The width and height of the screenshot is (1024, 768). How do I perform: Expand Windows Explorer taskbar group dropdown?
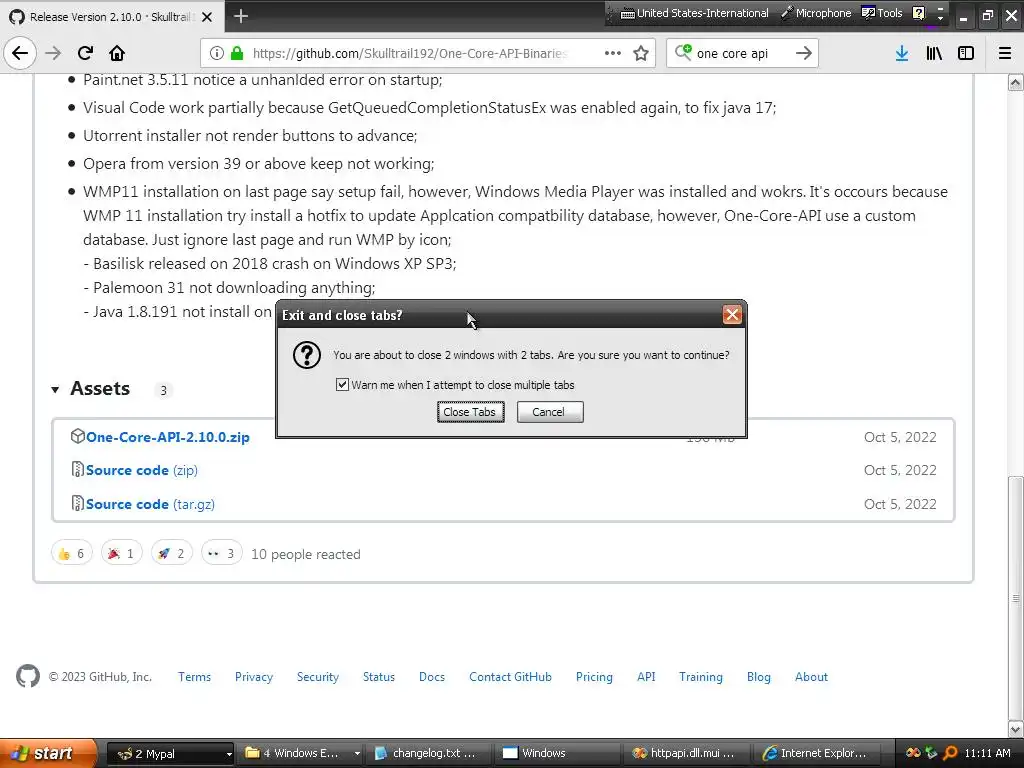pyautogui.click(x=357, y=754)
